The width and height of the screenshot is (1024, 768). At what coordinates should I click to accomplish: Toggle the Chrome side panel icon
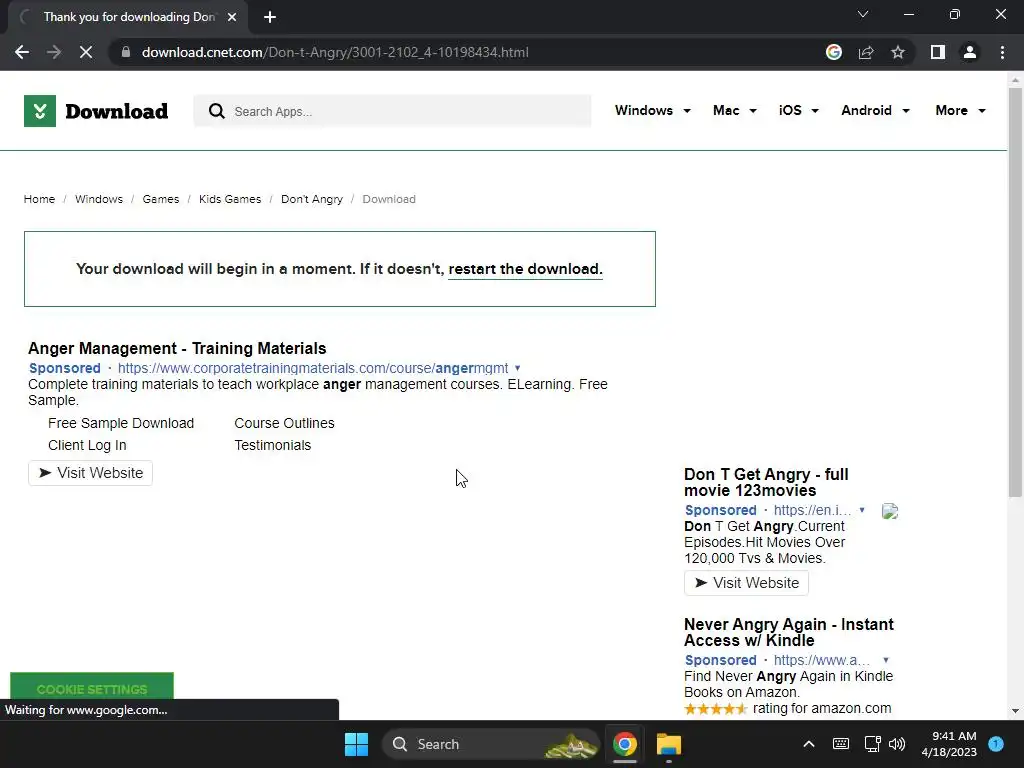938,52
